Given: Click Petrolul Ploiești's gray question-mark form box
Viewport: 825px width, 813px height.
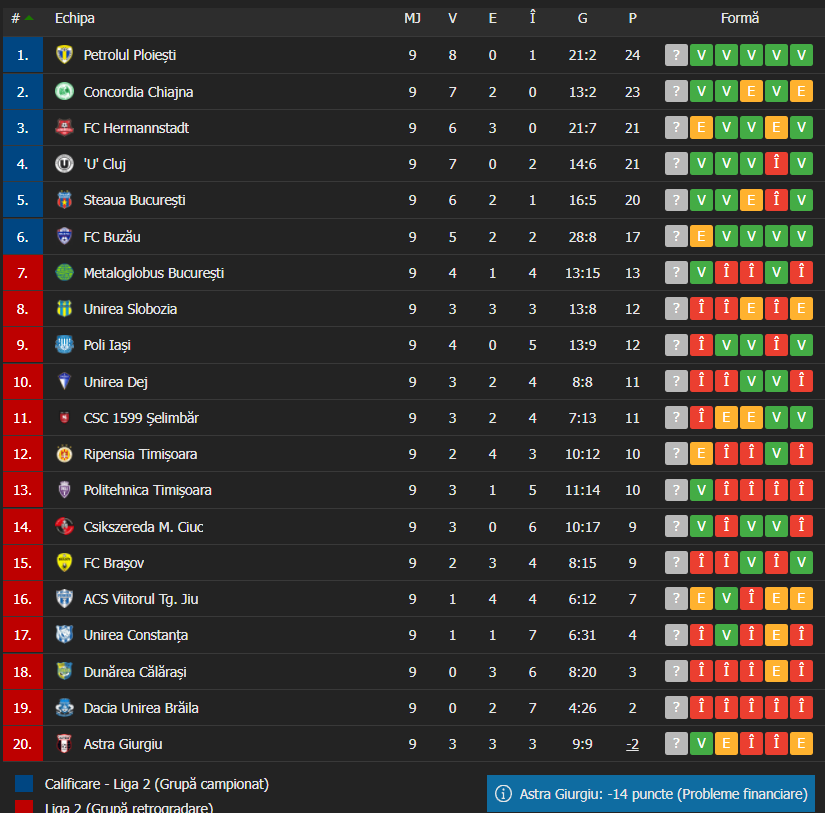Looking at the screenshot, I should [676, 55].
